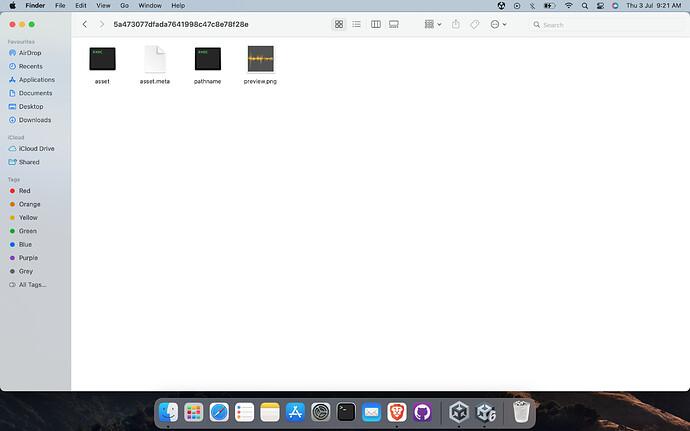Click the Wi-Fi status icon
Viewport: 690px width, 431px height.
tap(569, 6)
